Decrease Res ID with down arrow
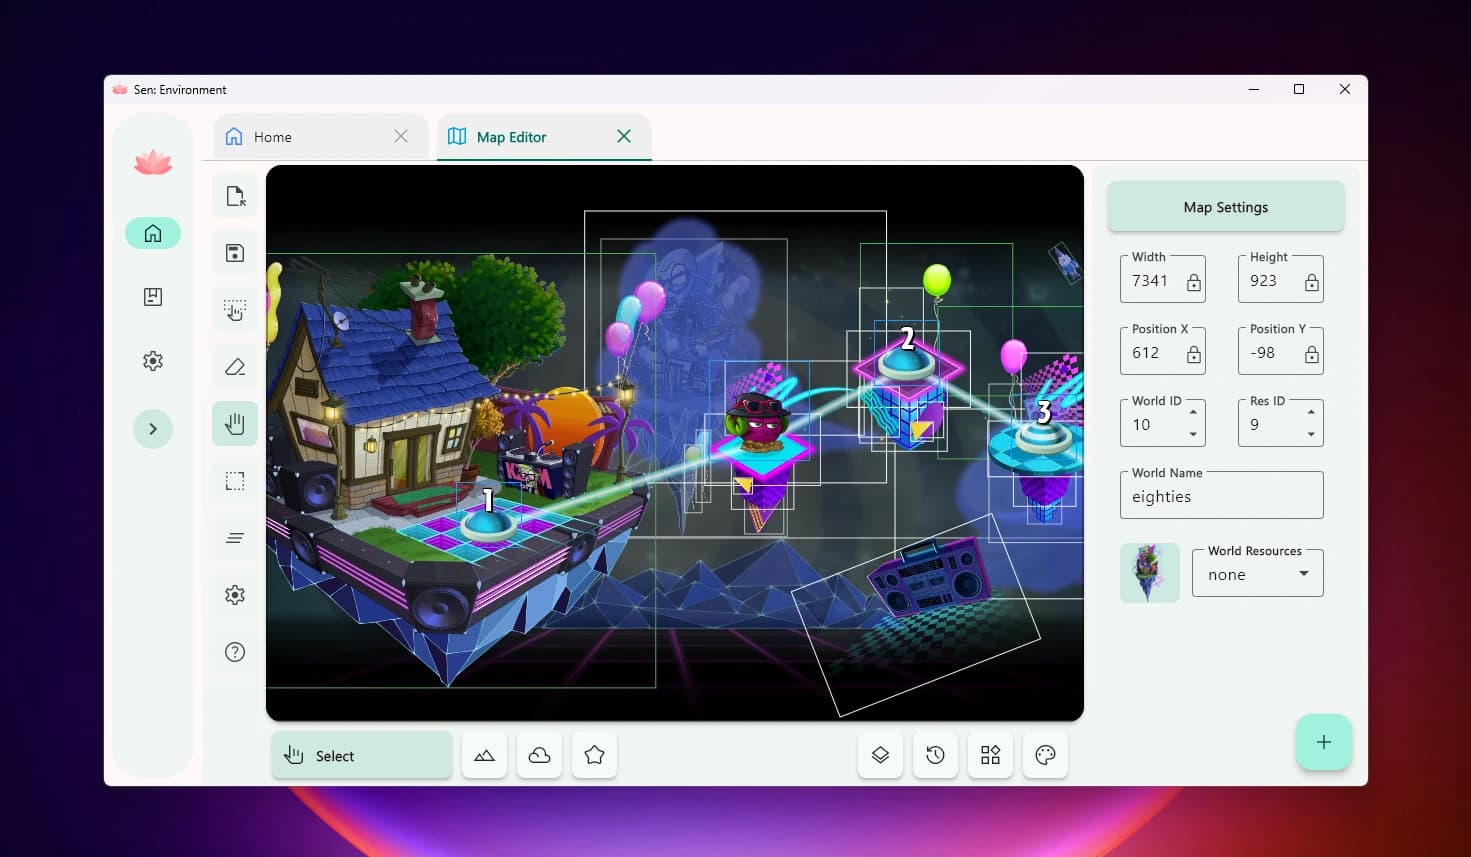 [1311, 435]
